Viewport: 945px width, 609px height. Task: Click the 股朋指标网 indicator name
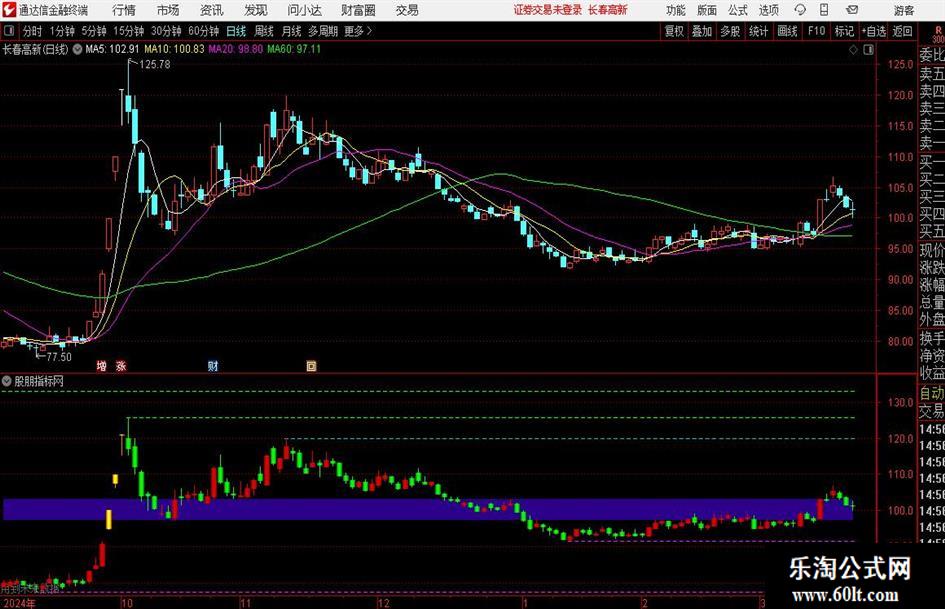(x=39, y=381)
